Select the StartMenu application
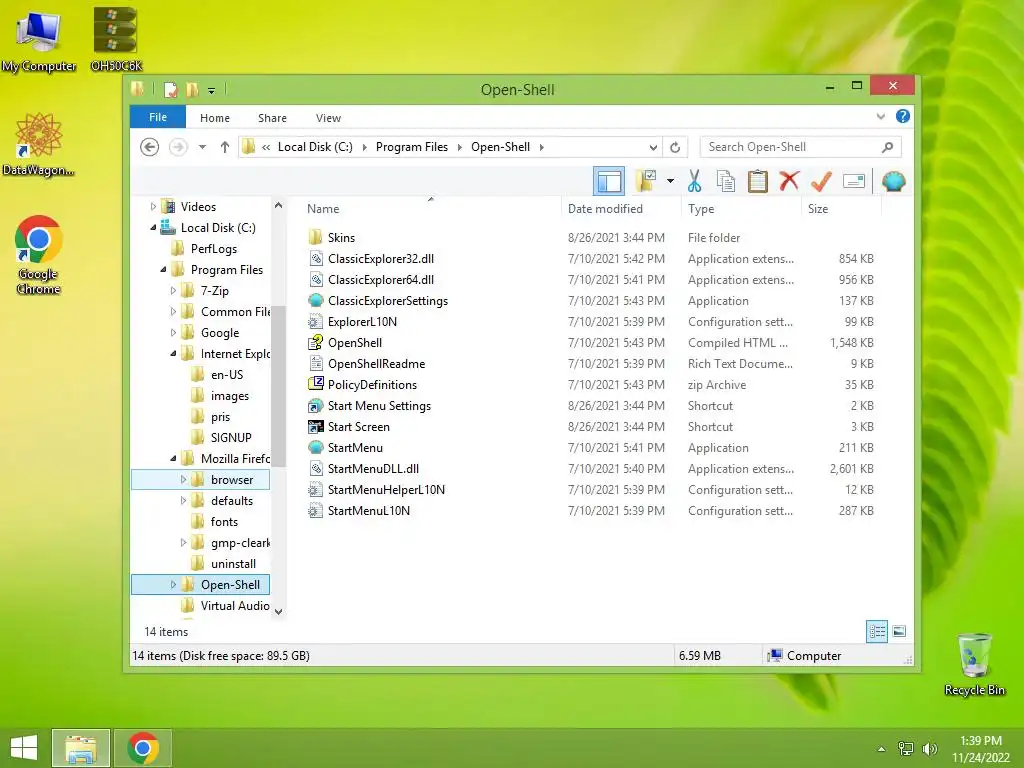Screen dimensions: 1024x768 click(355, 447)
